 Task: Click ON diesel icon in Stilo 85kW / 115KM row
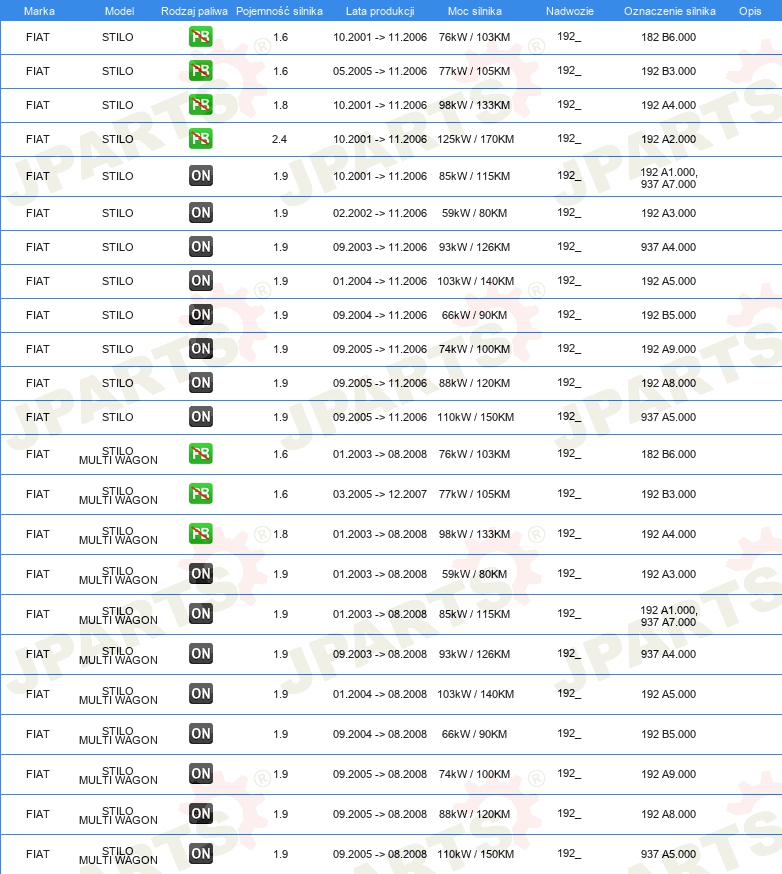tap(201, 176)
